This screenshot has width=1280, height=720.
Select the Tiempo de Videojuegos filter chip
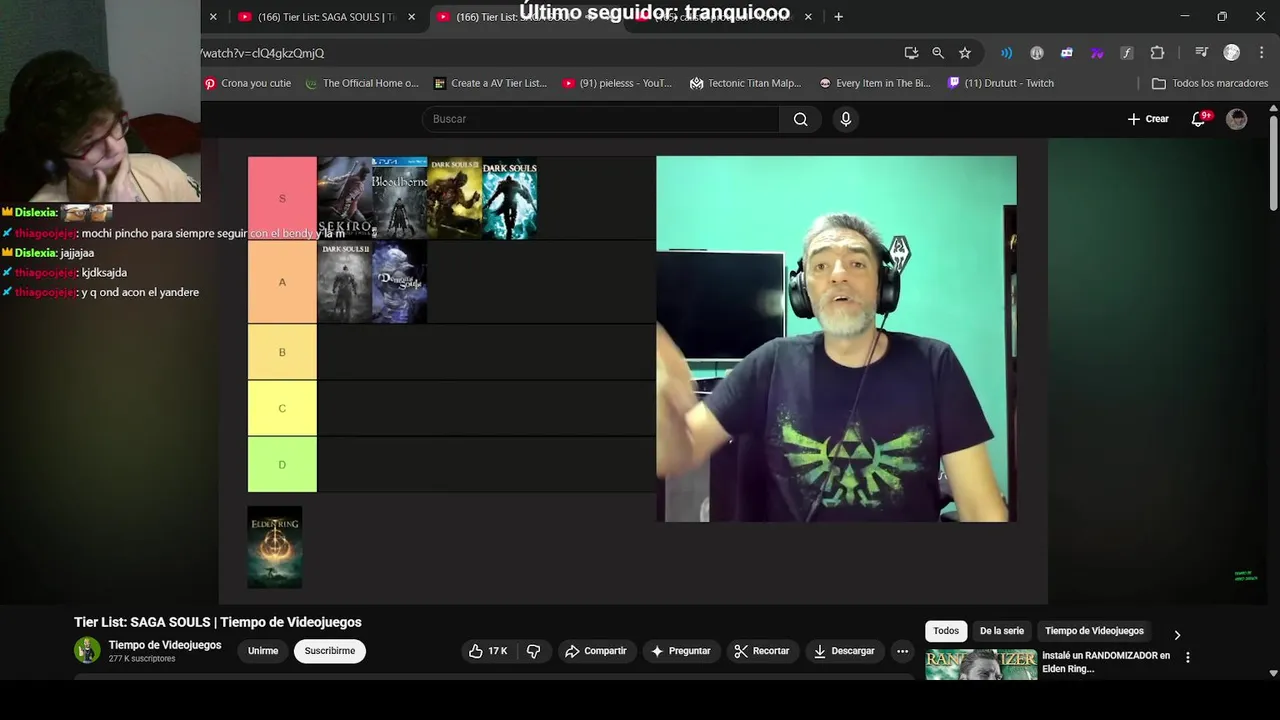(x=1094, y=631)
